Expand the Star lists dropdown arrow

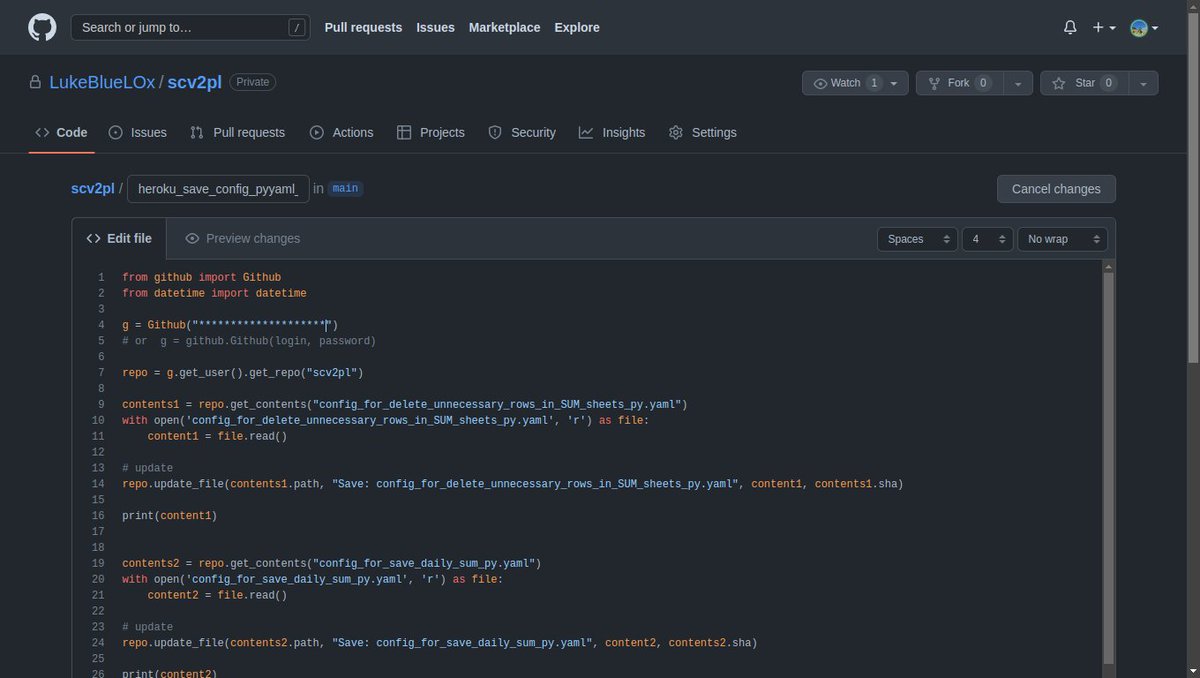pyautogui.click(x=1142, y=83)
